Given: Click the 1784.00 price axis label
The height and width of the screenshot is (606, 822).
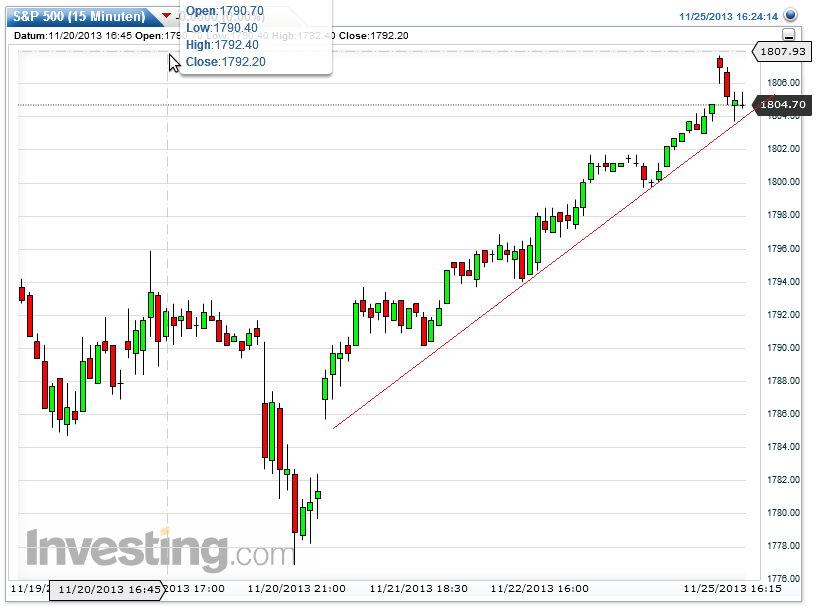Looking at the screenshot, I should [783, 447].
